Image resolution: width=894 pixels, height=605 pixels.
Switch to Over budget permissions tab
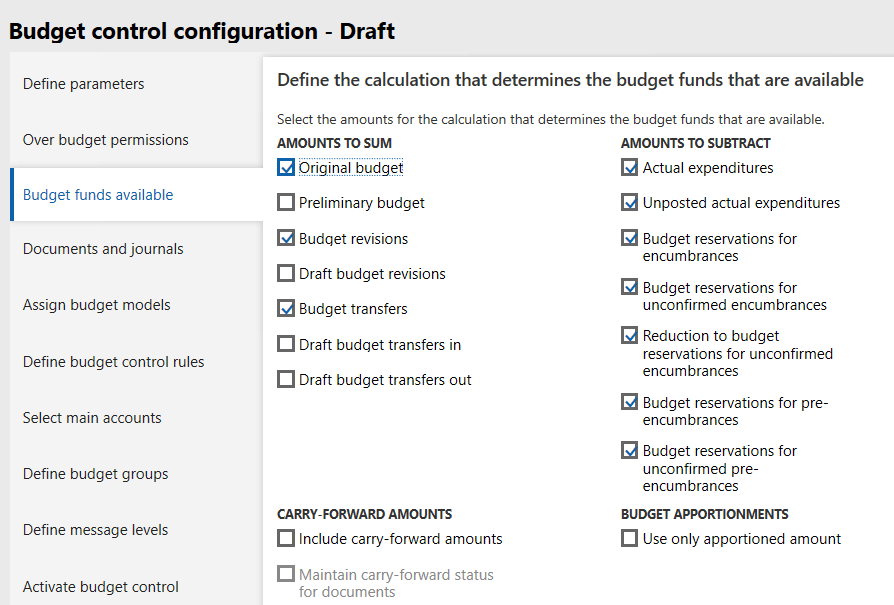pyautogui.click(x=106, y=140)
